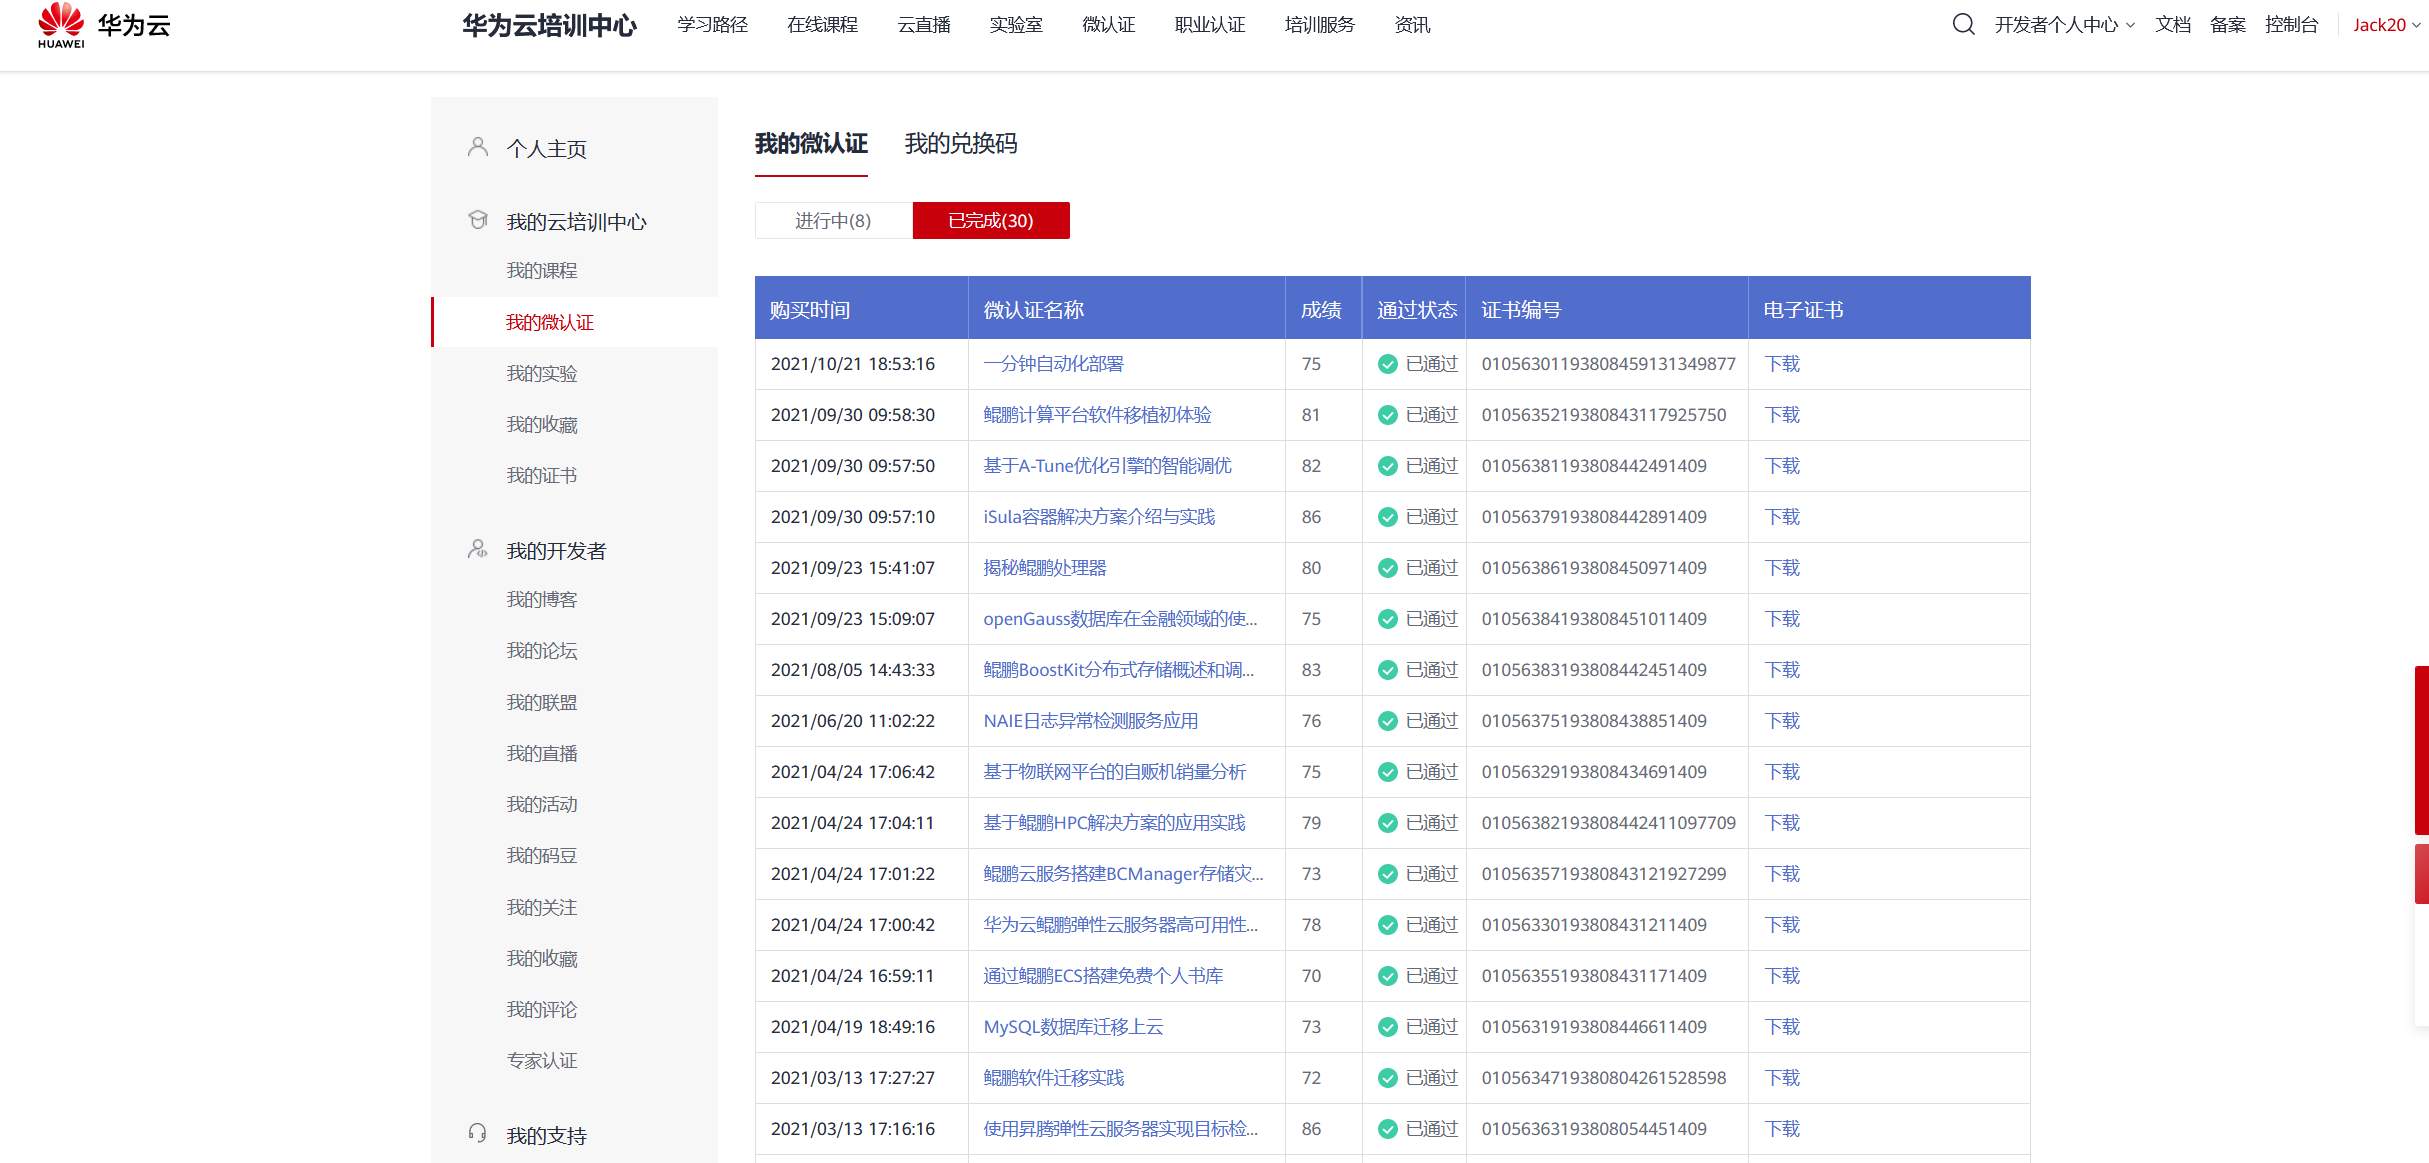This screenshot has height=1163, width=2429.
Task: Go to 我的证书 in sidebar
Action: 542,476
